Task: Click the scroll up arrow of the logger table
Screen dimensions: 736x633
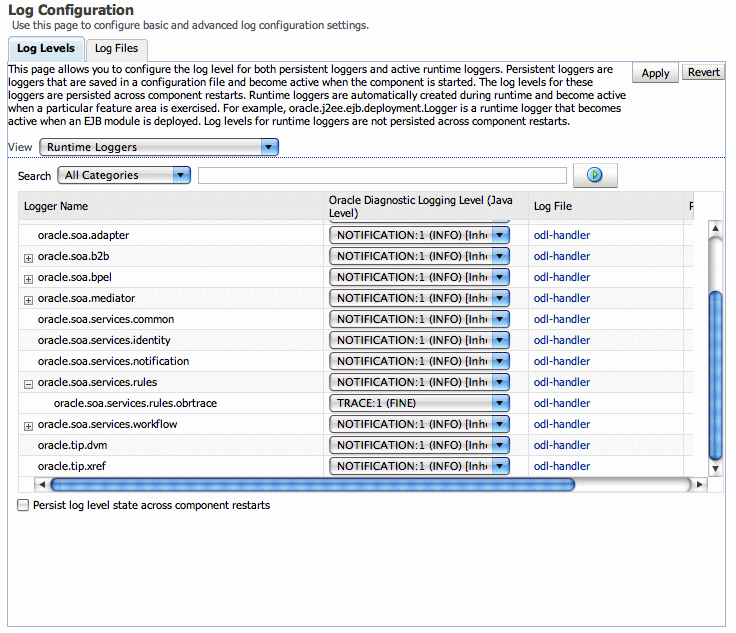Action: coord(715,229)
